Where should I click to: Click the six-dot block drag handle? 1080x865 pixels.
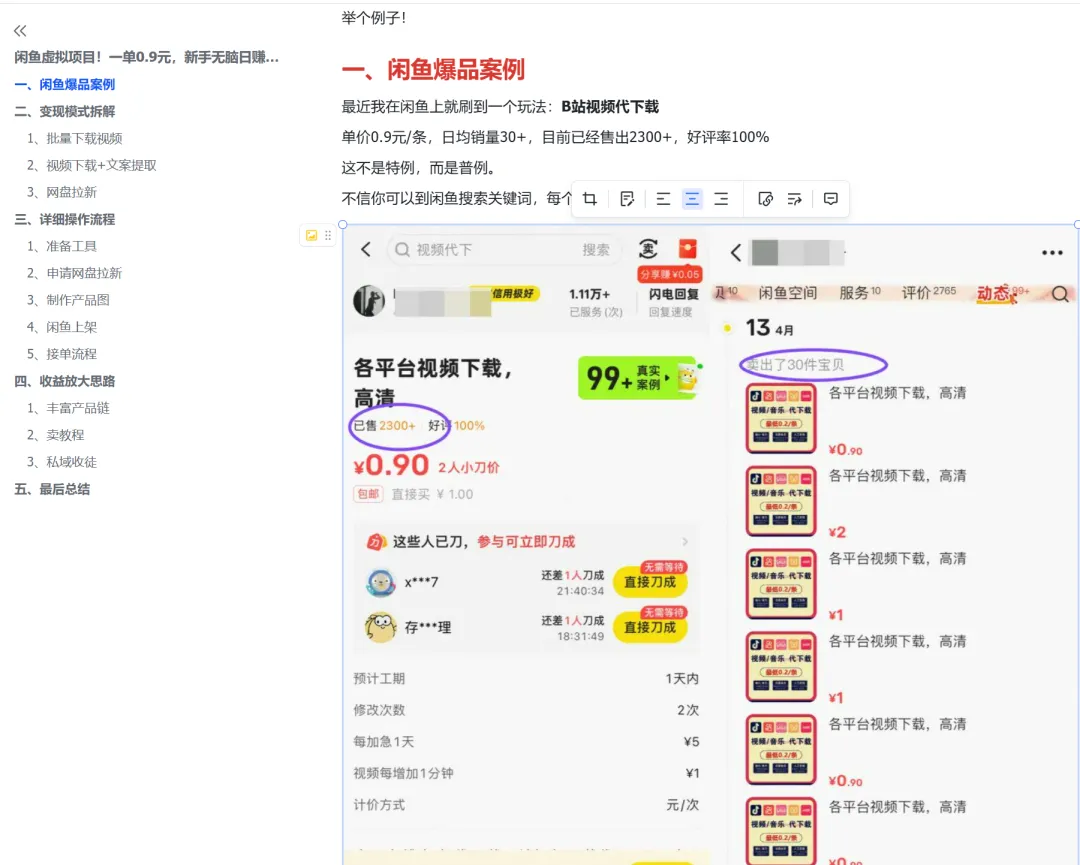328,236
